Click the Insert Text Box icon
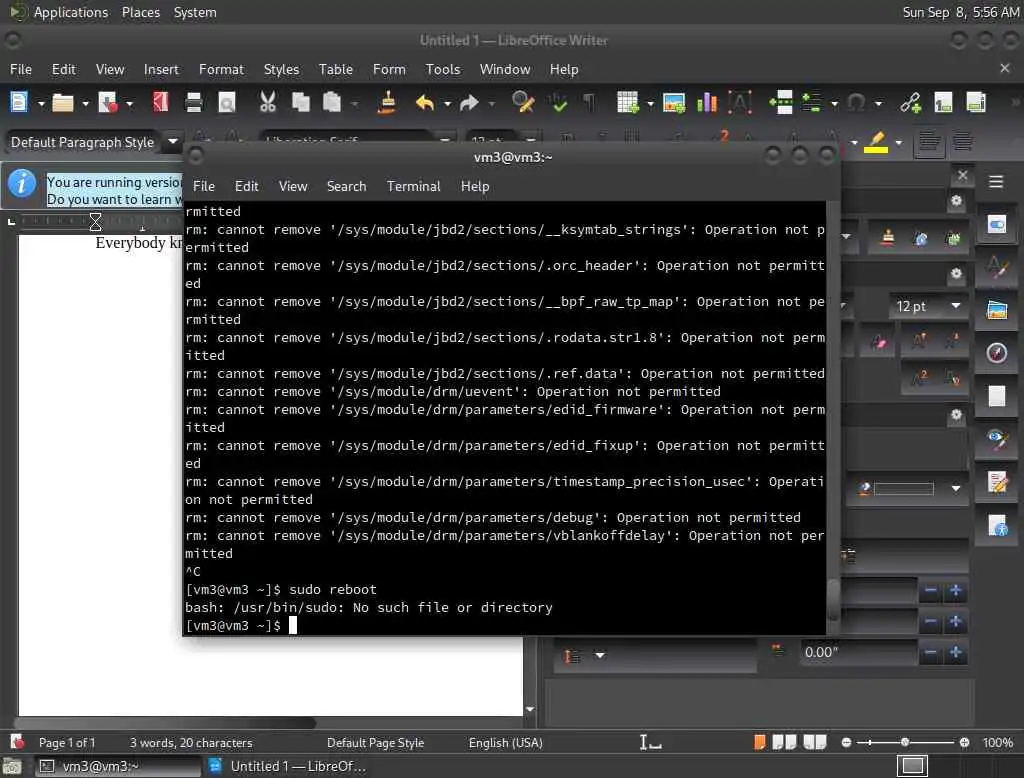The width and height of the screenshot is (1024, 778). 740,103
